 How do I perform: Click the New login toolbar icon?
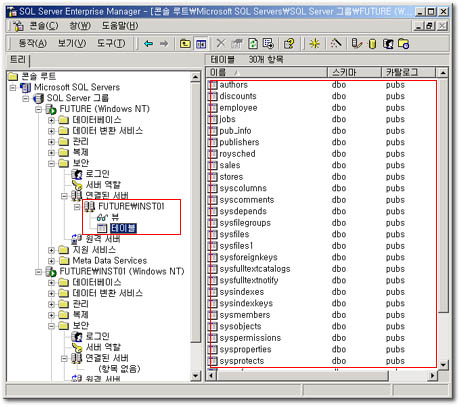[x=388, y=44]
